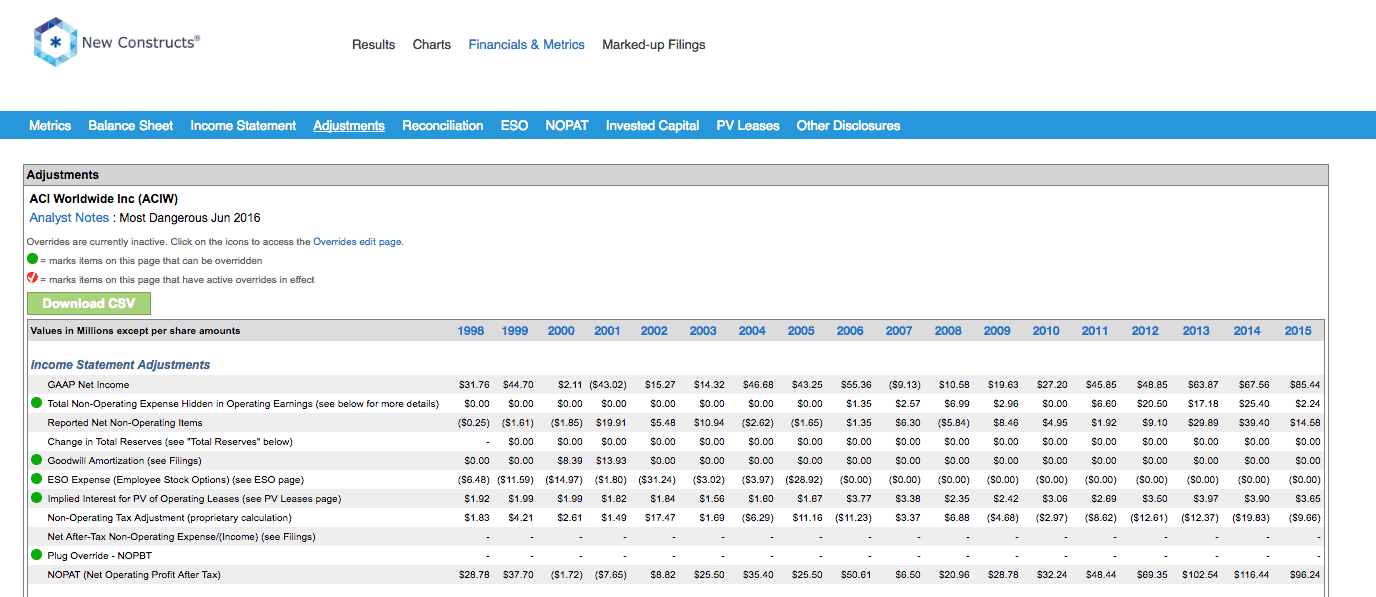Click the 2013 year column header

pos(1196,331)
